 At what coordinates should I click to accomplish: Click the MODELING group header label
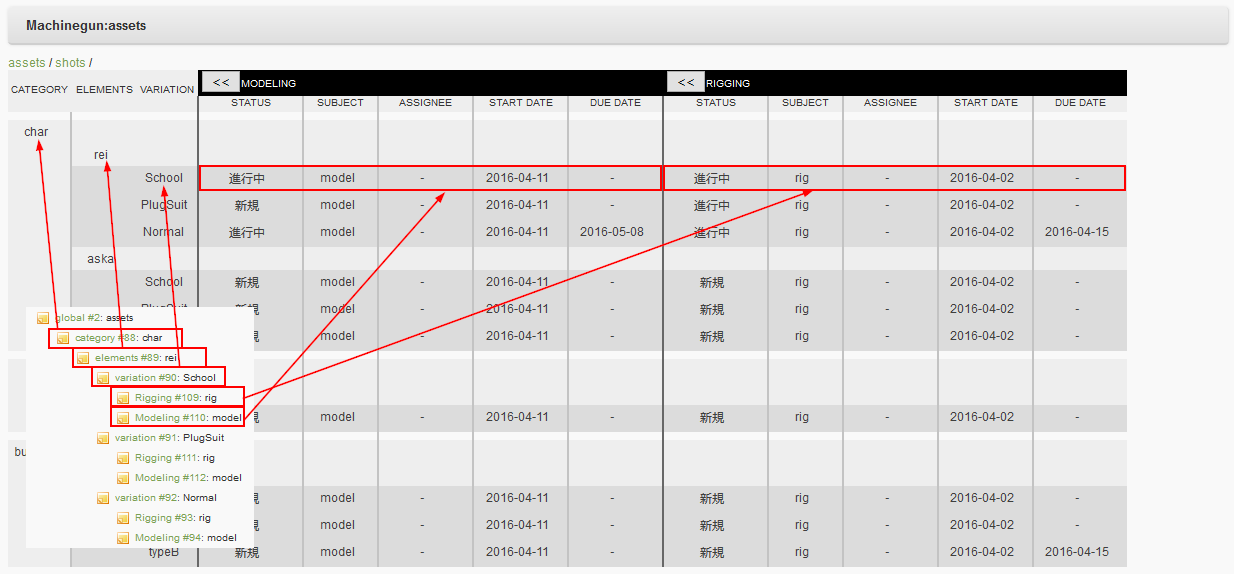tap(268, 83)
